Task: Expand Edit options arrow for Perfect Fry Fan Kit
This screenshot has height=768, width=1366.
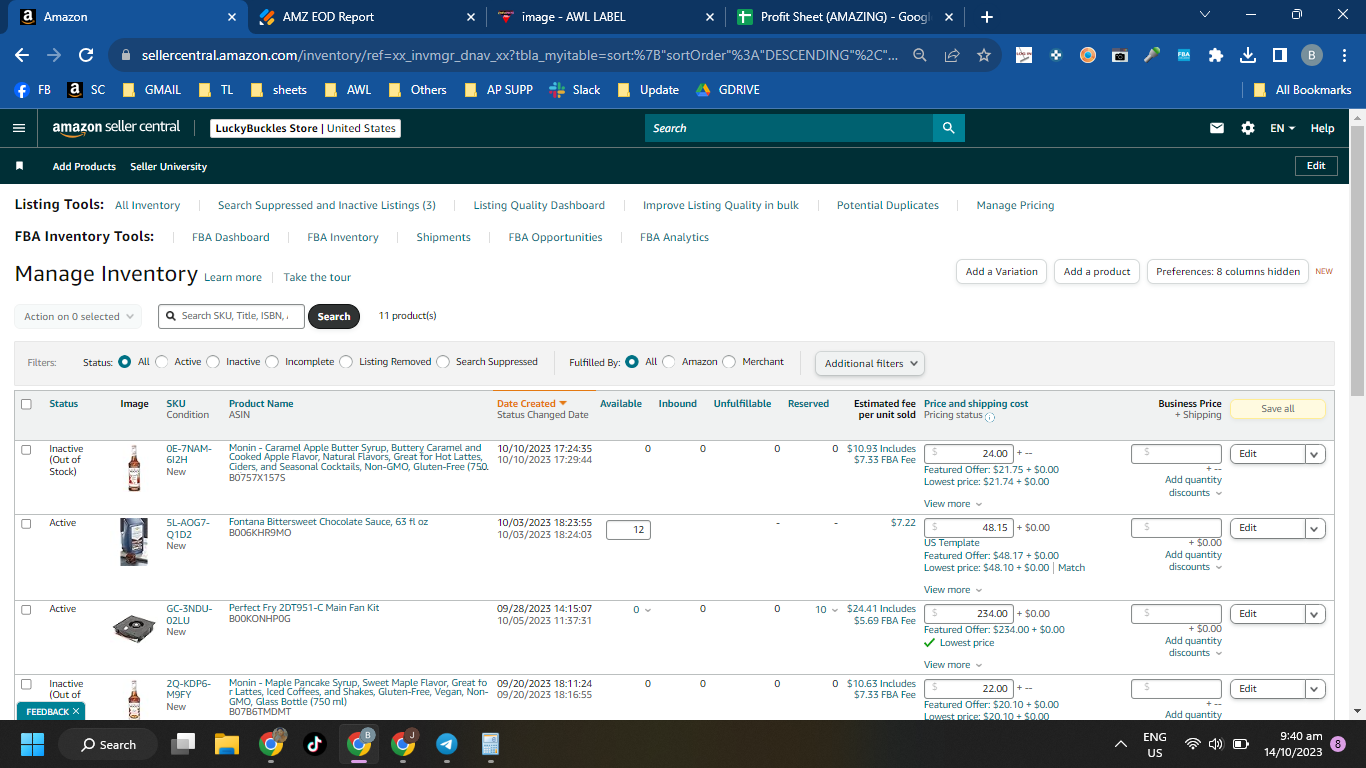Action: (x=1315, y=614)
